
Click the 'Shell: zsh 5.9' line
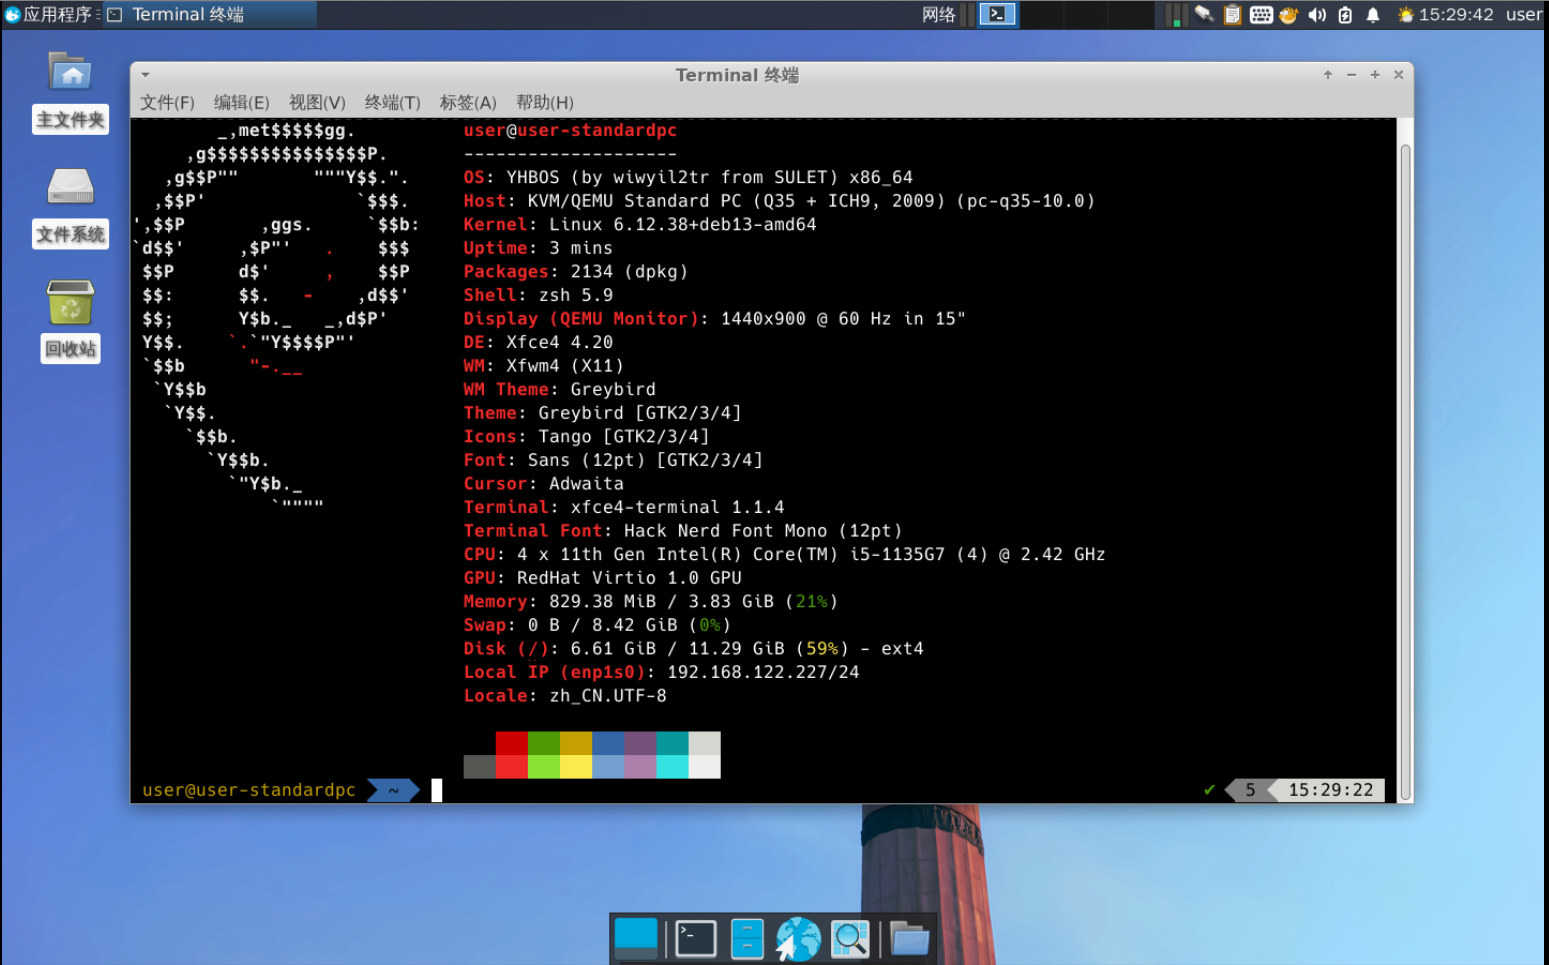[538, 295]
